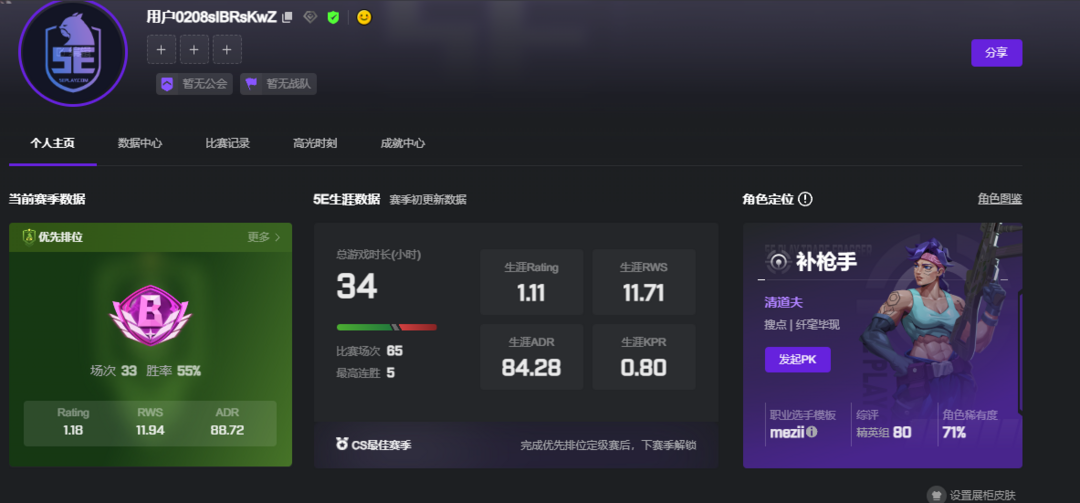
Task: Go to the 成就中心 tab
Action: [403, 143]
